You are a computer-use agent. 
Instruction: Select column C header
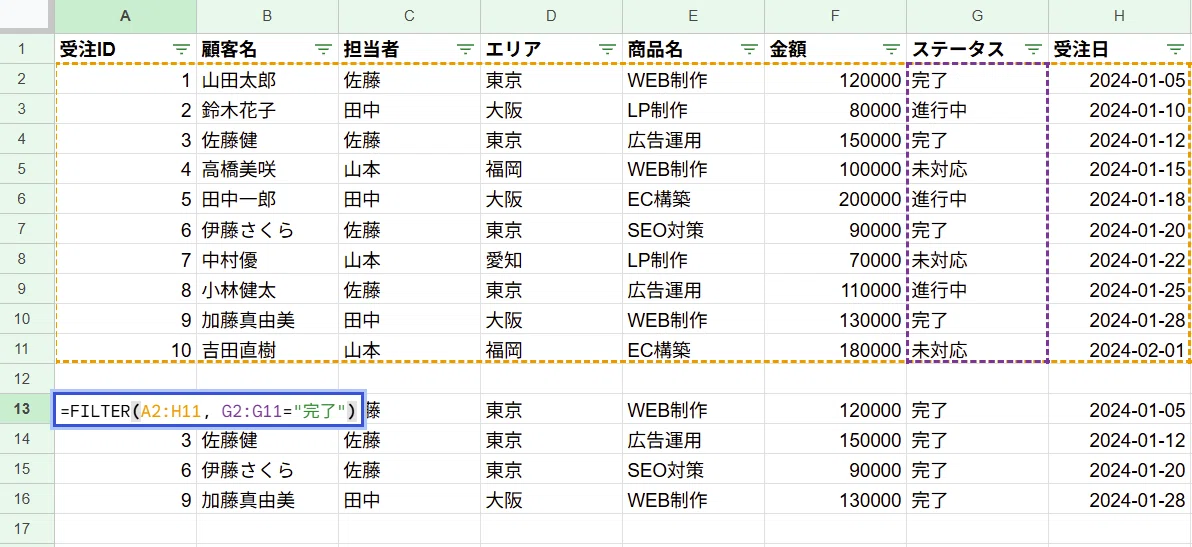(x=409, y=16)
